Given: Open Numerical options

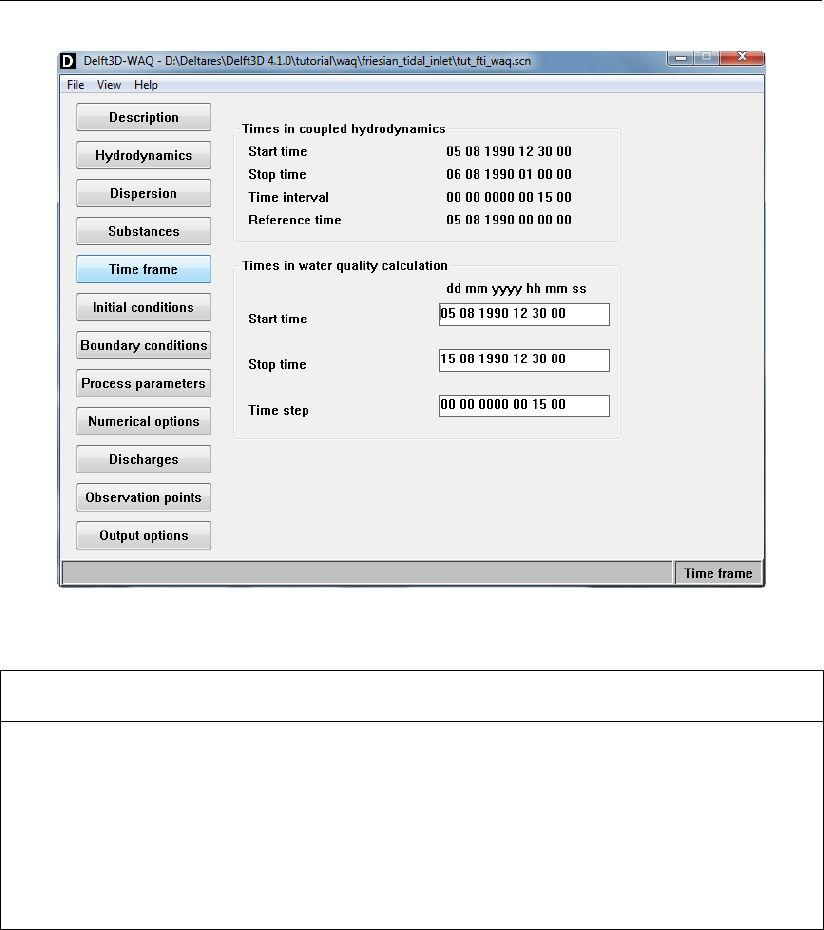Looking at the screenshot, I should pos(144,421).
